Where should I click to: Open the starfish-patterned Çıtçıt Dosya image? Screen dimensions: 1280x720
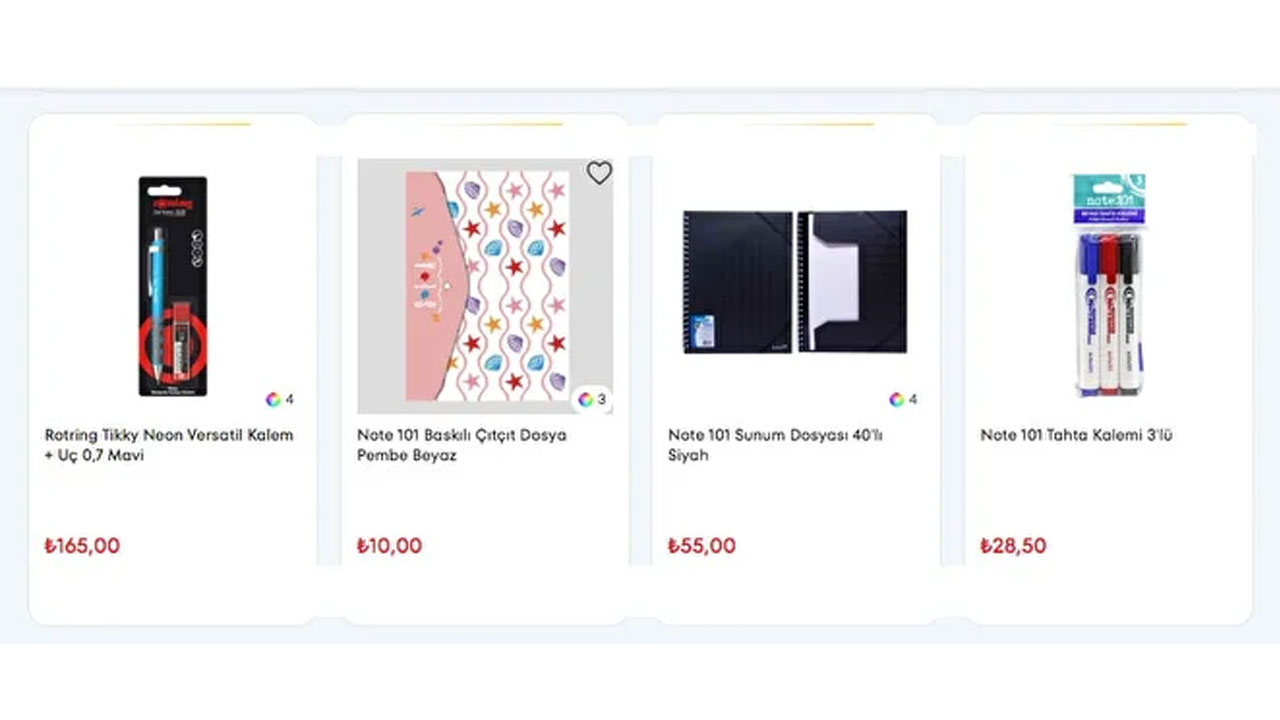pyautogui.click(x=485, y=286)
